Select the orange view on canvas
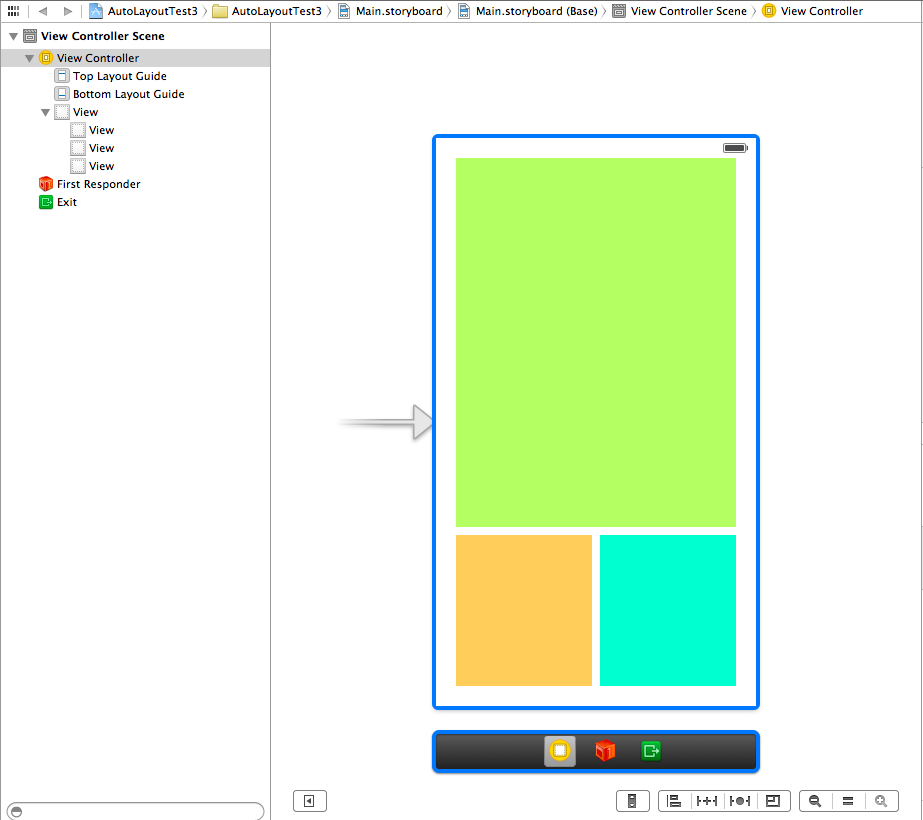Viewport: 923px width, 820px height. pos(524,610)
